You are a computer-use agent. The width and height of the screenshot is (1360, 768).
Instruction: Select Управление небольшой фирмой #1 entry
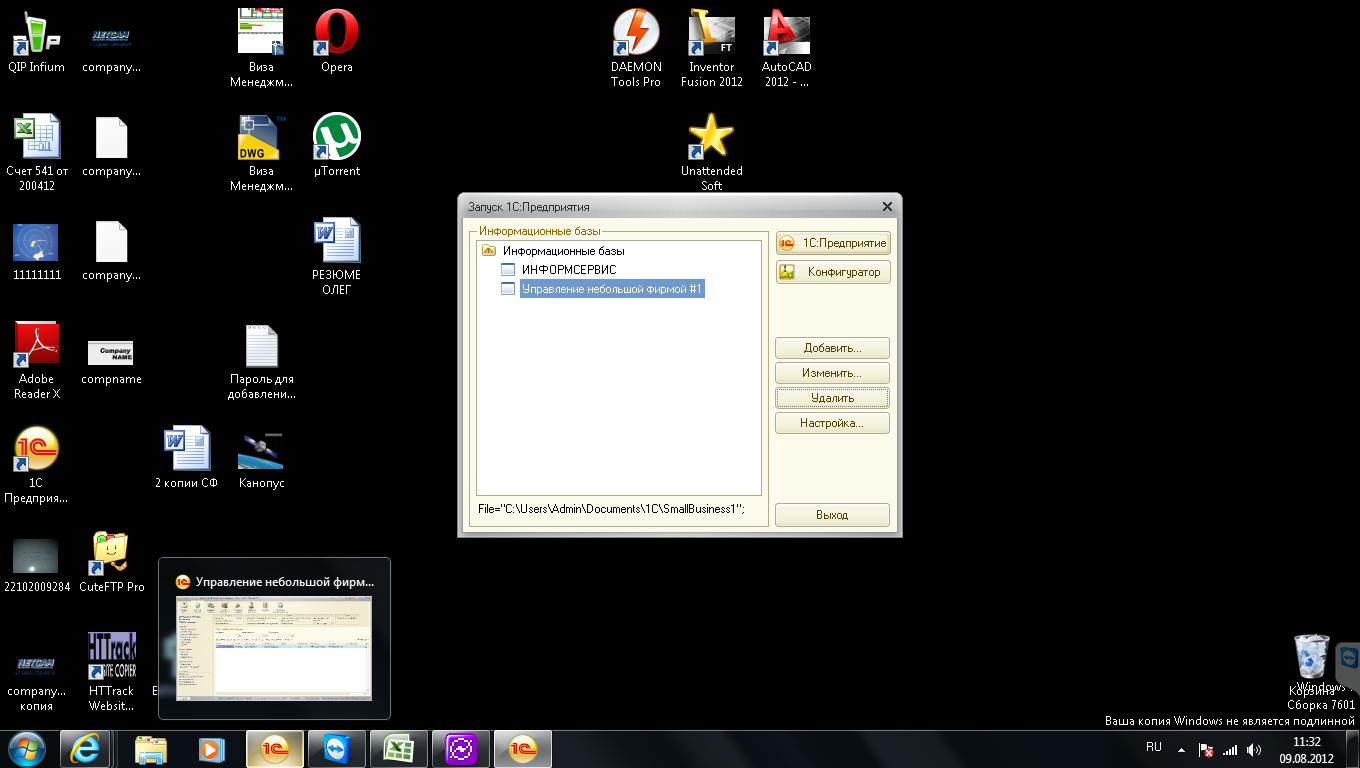[612, 289]
